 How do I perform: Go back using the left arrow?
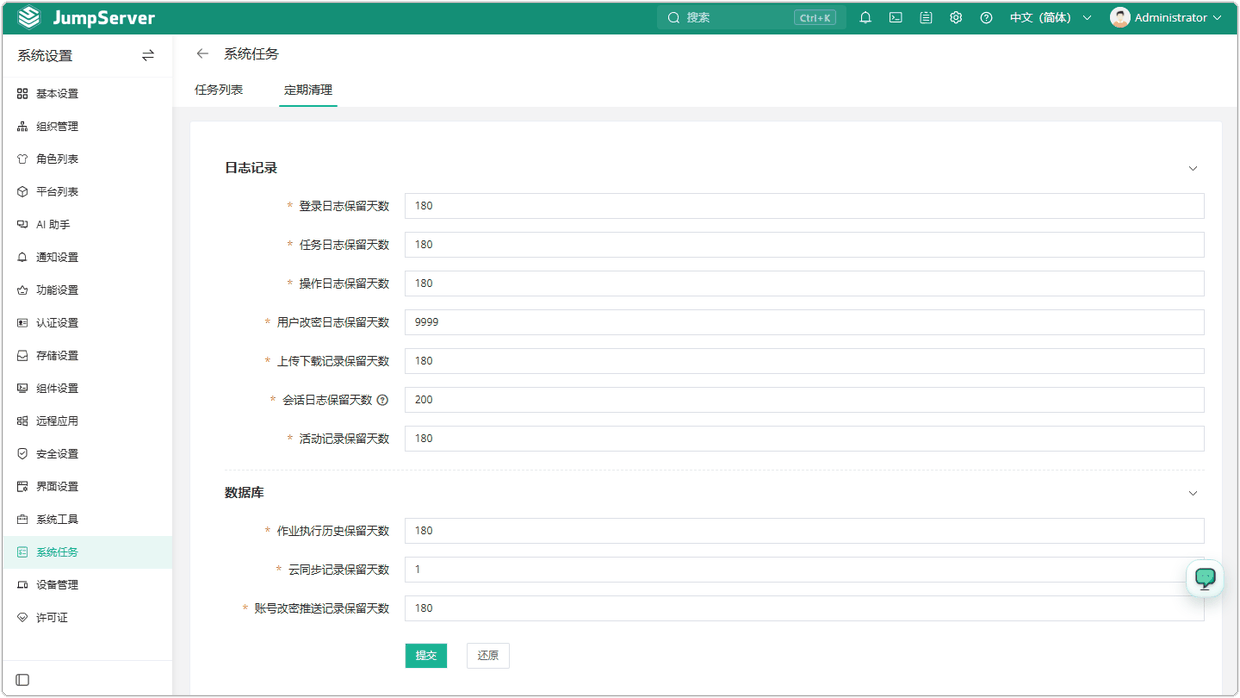[203, 54]
